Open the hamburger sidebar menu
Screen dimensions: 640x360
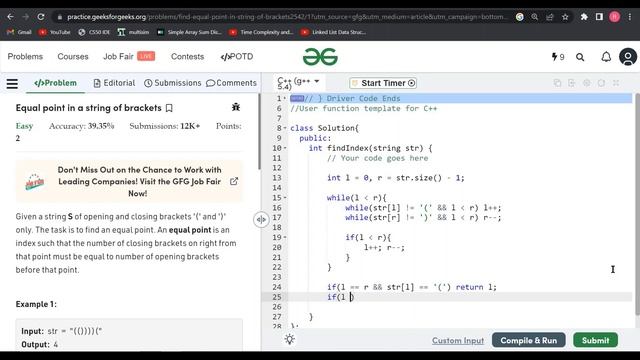coord(12,84)
